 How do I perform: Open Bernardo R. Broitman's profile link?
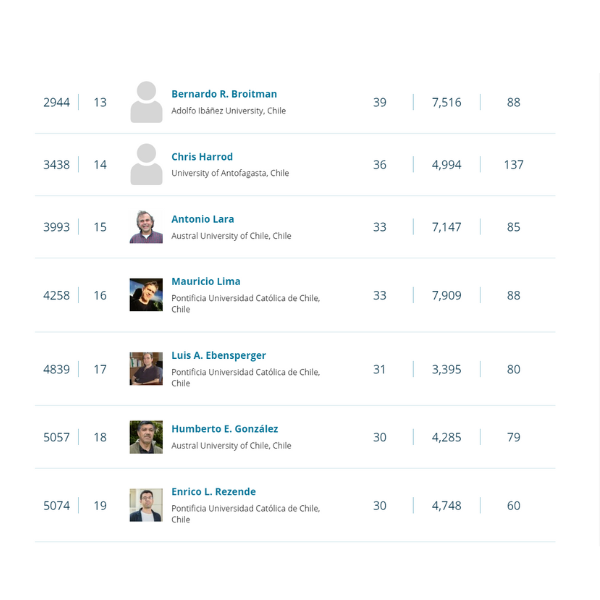point(224,94)
